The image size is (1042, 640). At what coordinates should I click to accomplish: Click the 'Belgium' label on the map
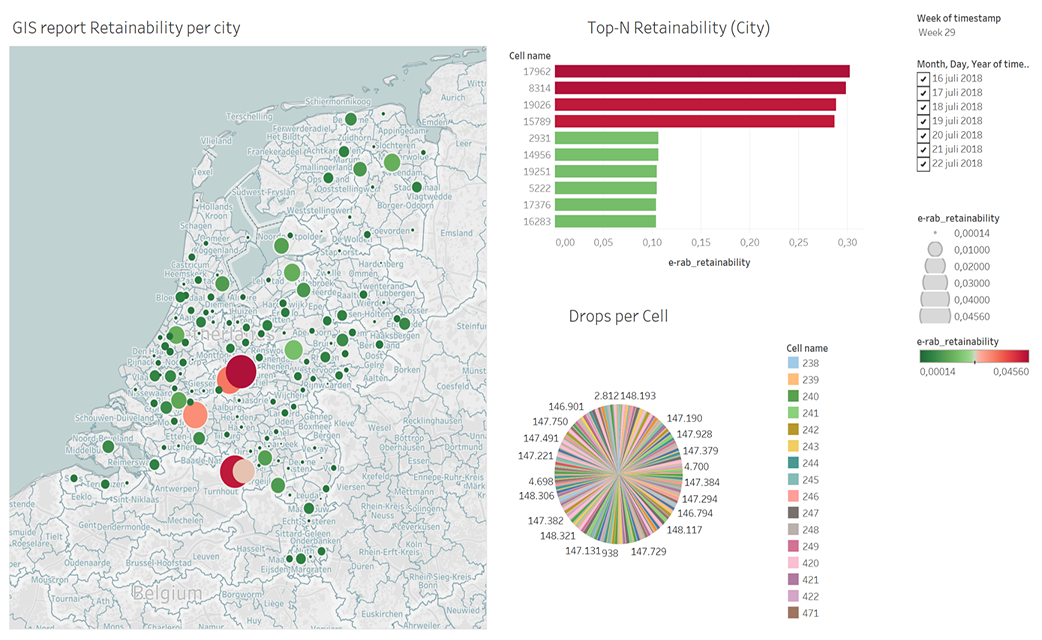(167, 592)
